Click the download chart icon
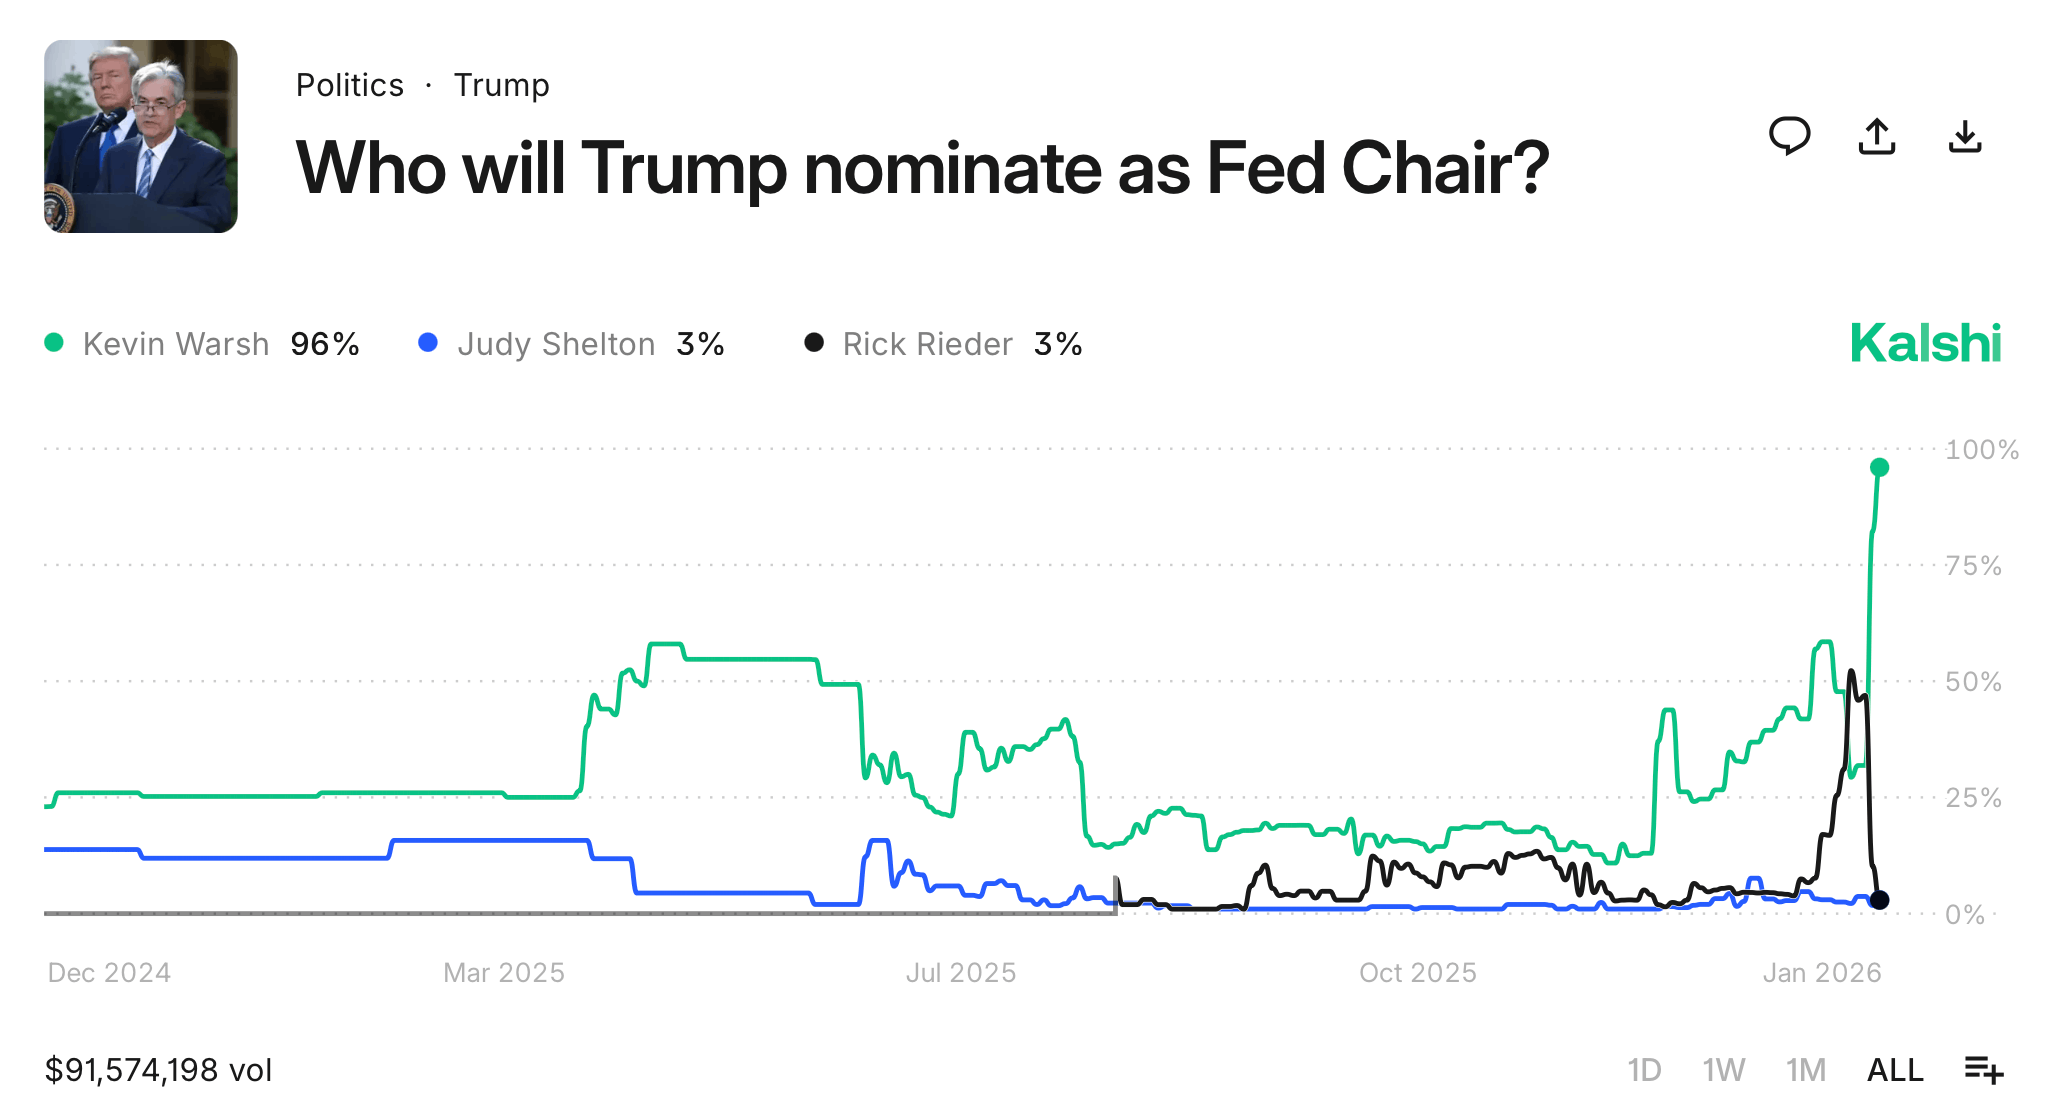The width and height of the screenshot is (2070, 1120). (1965, 137)
